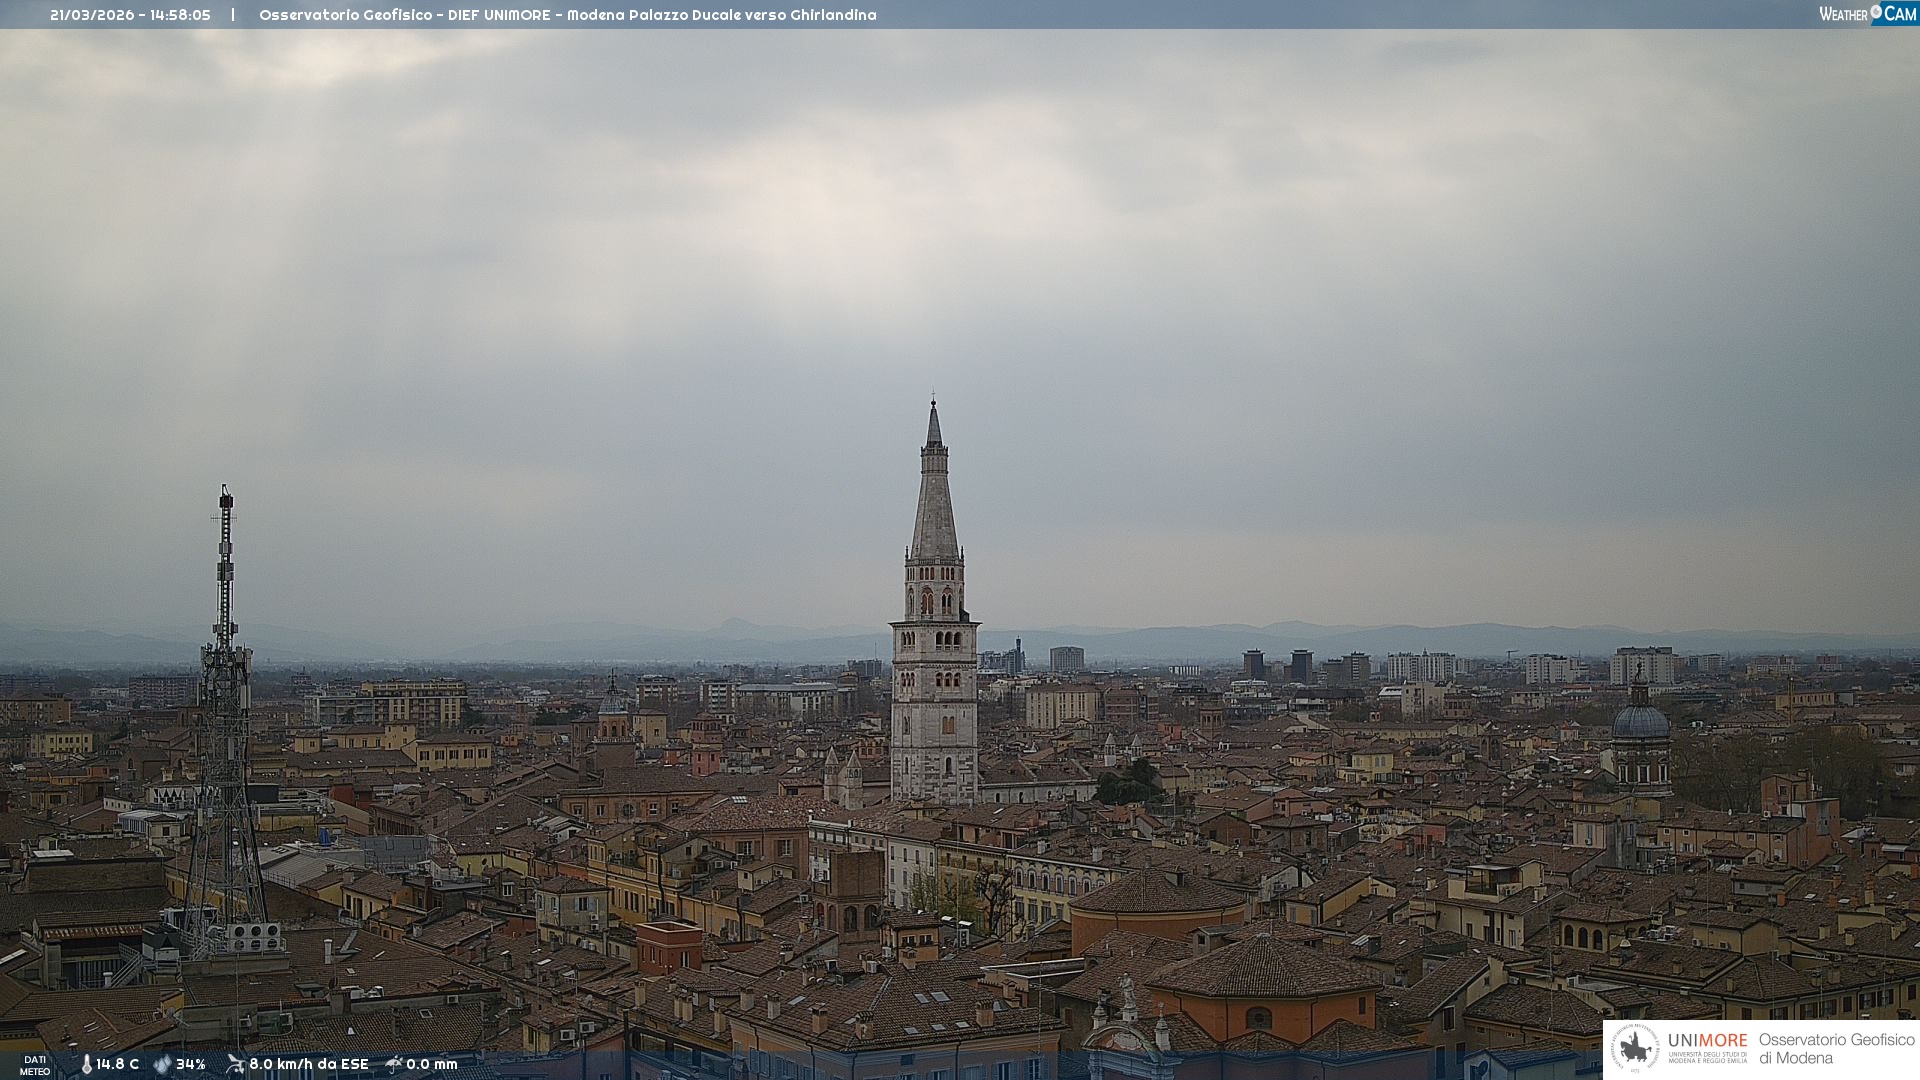Click the UNIMORE university seal emblem

point(1635,1049)
